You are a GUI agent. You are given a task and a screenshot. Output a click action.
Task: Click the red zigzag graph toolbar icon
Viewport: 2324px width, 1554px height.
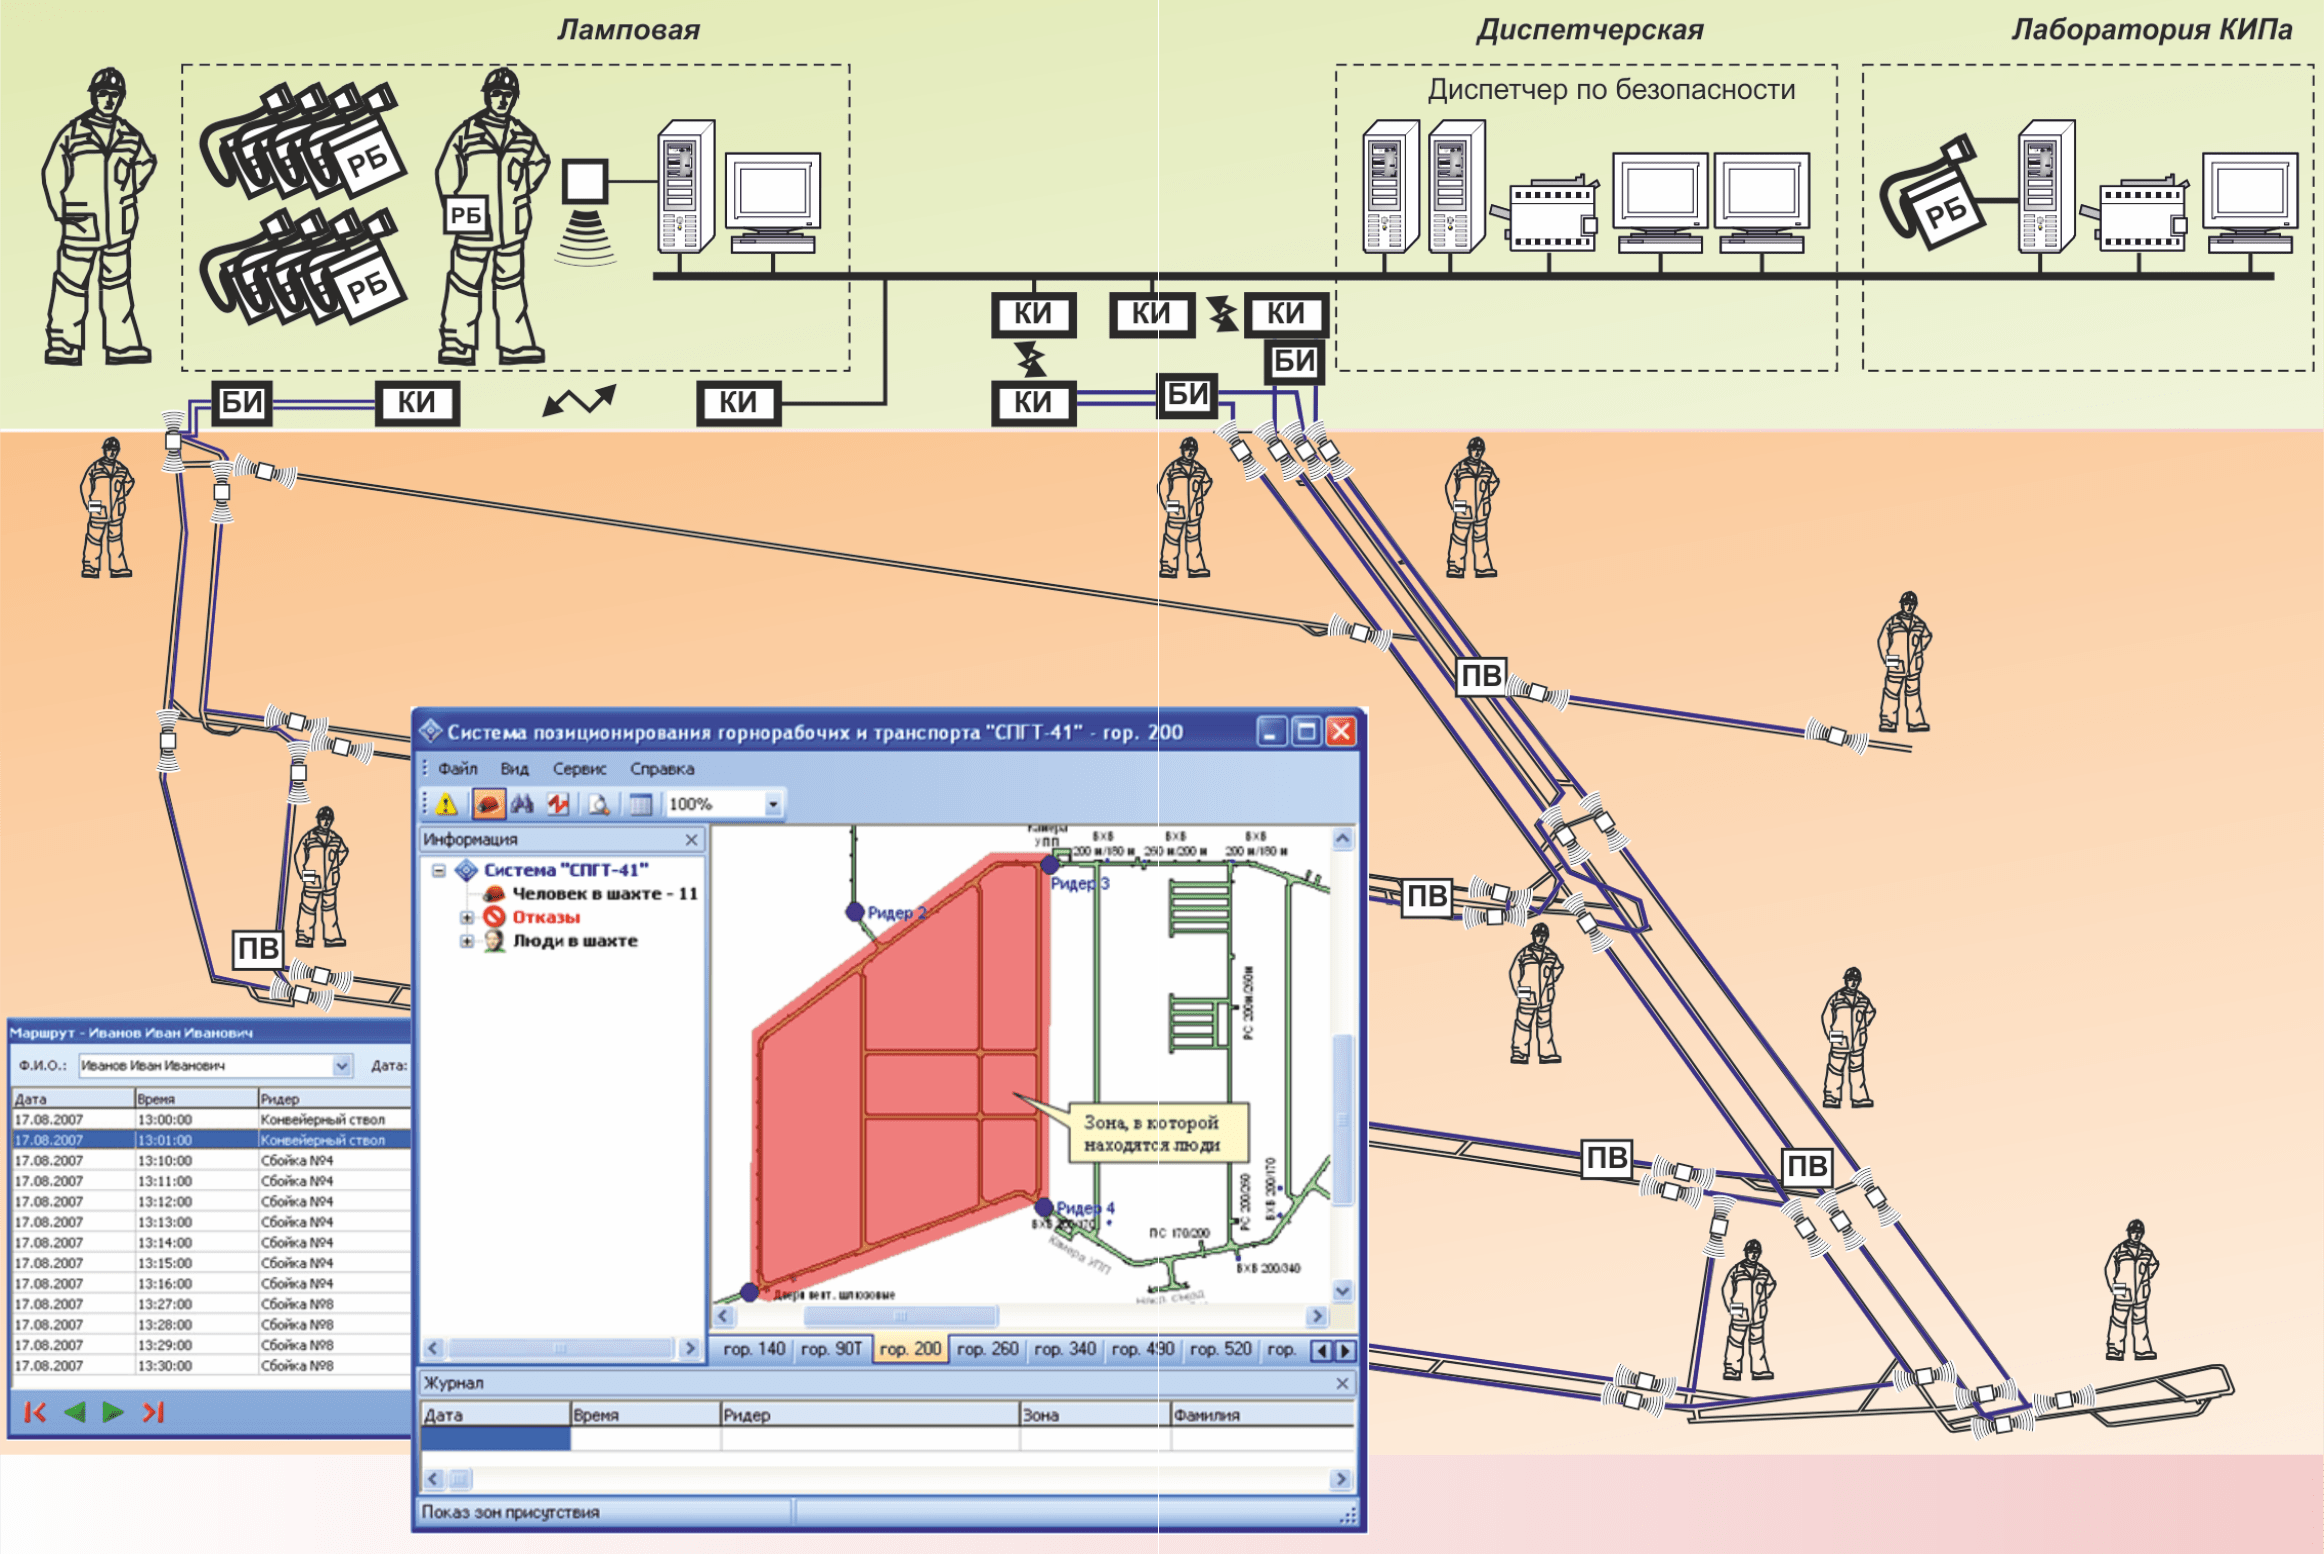[558, 804]
